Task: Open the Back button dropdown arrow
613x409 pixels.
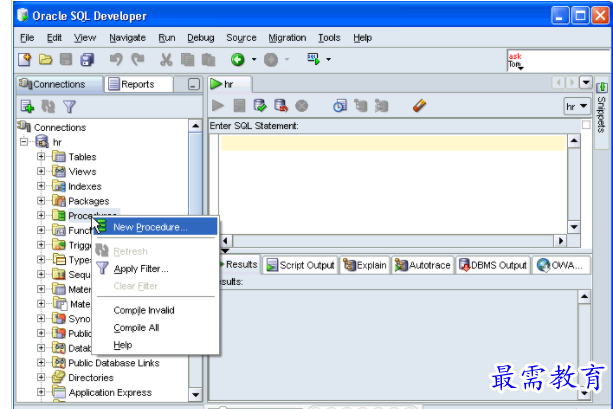Action: click(254, 59)
